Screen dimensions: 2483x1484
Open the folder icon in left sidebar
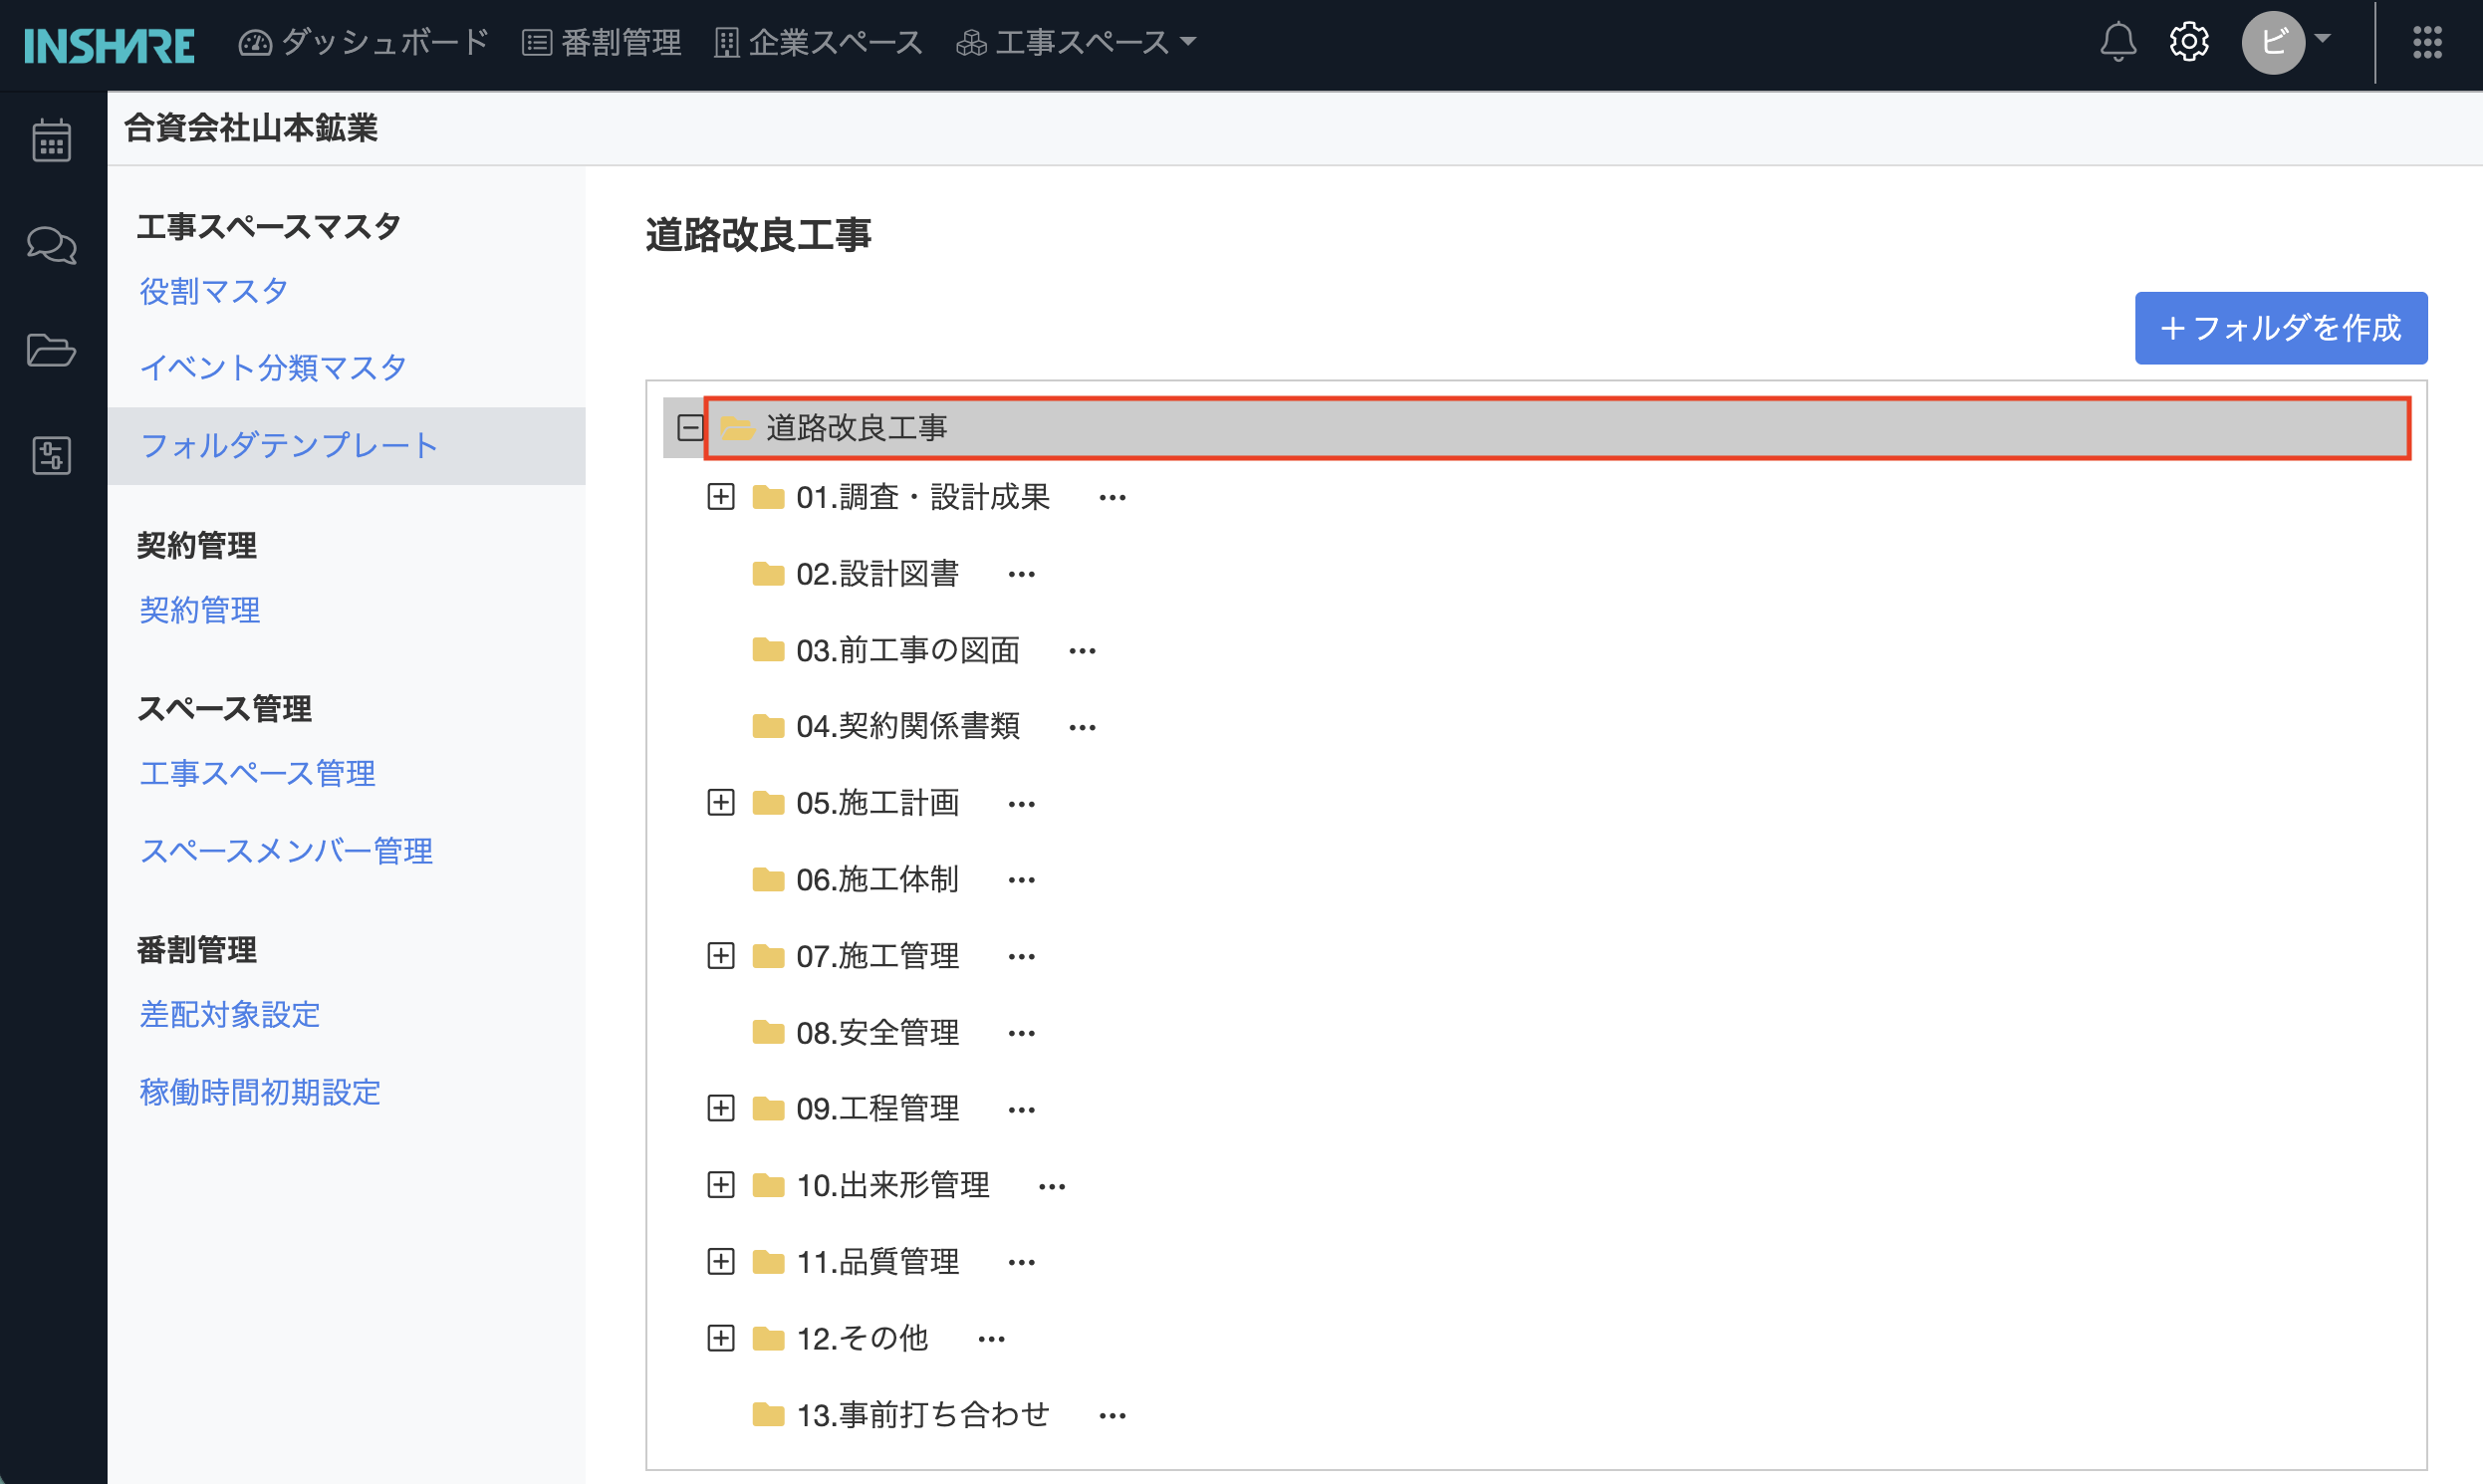click(51, 350)
